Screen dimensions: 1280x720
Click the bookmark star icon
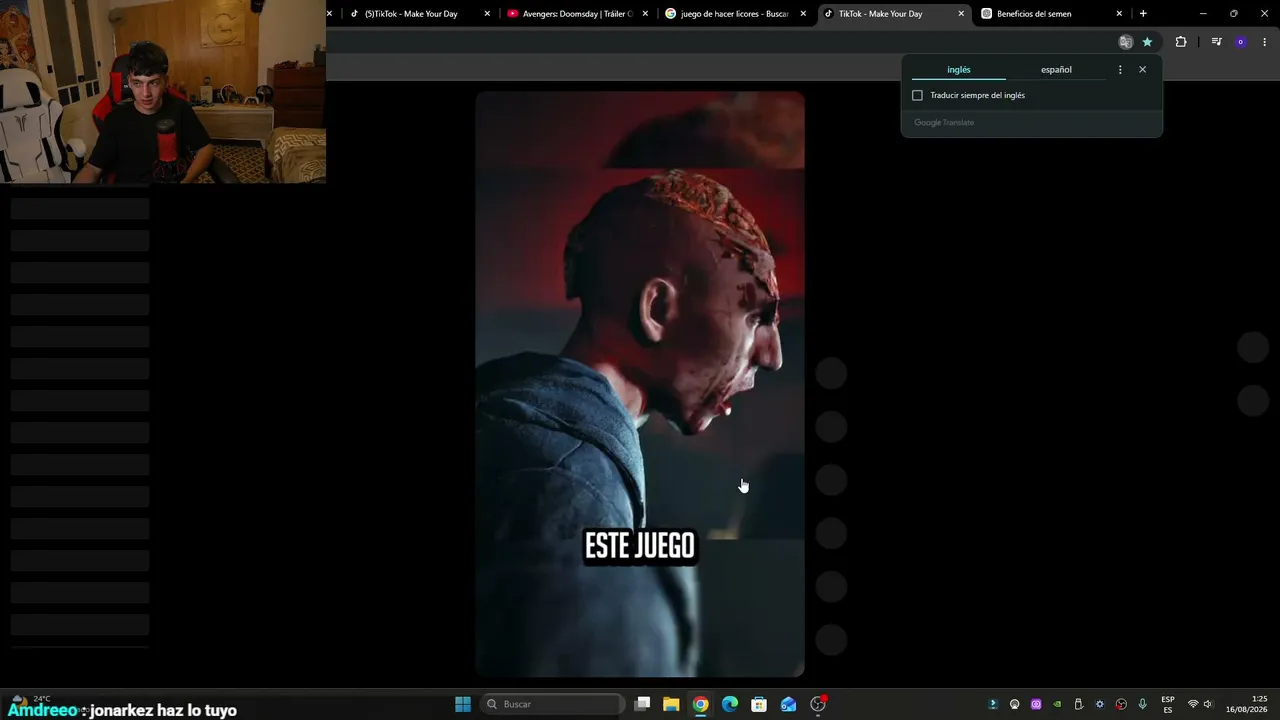click(x=1147, y=42)
